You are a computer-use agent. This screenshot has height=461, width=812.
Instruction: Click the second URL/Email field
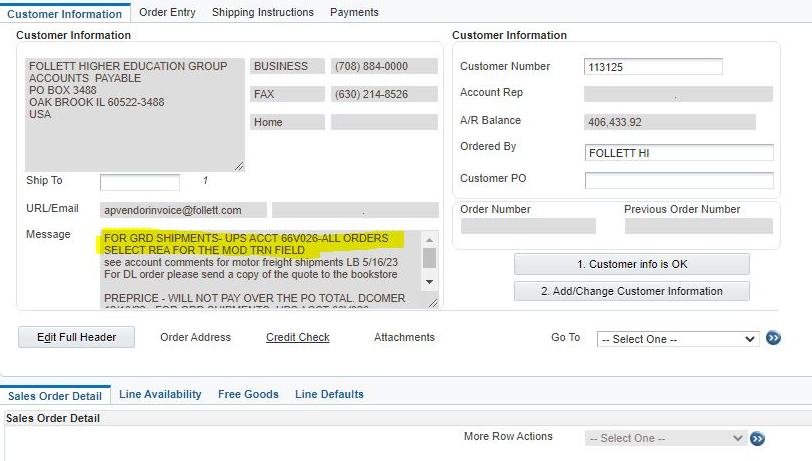click(x=355, y=210)
